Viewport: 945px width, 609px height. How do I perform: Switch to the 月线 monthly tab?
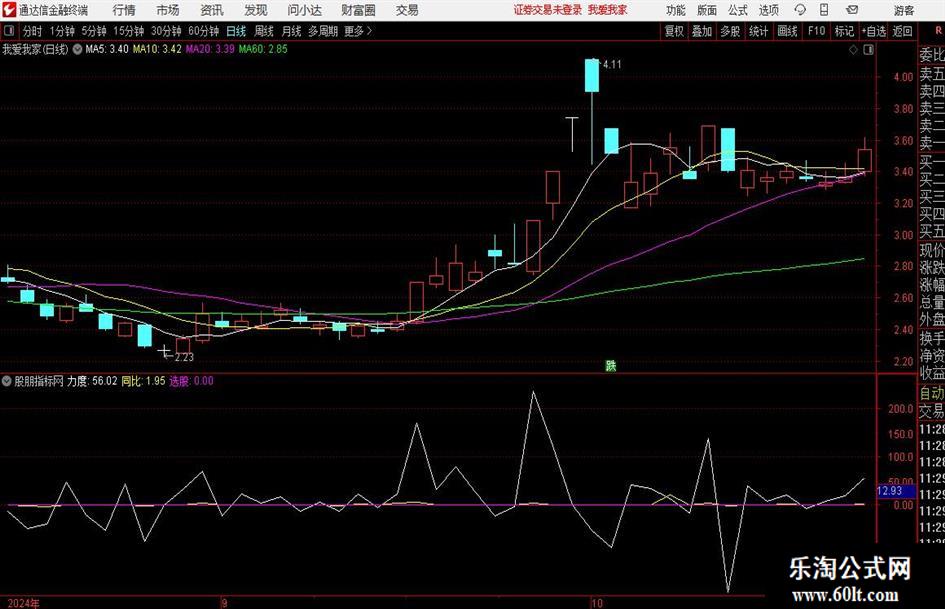tap(291, 31)
